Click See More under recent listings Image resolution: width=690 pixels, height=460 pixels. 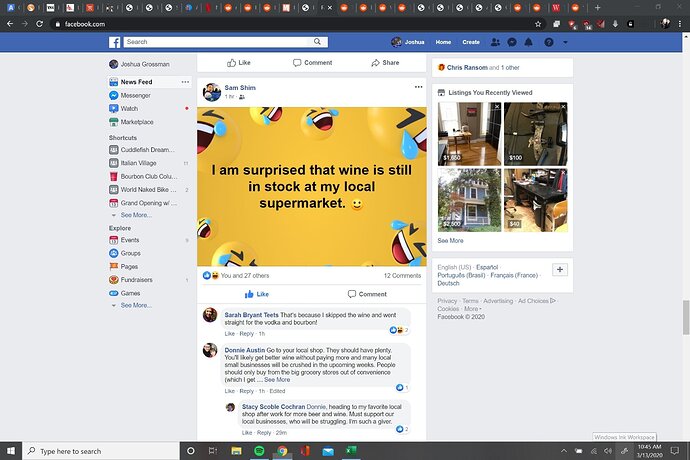coord(450,241)
